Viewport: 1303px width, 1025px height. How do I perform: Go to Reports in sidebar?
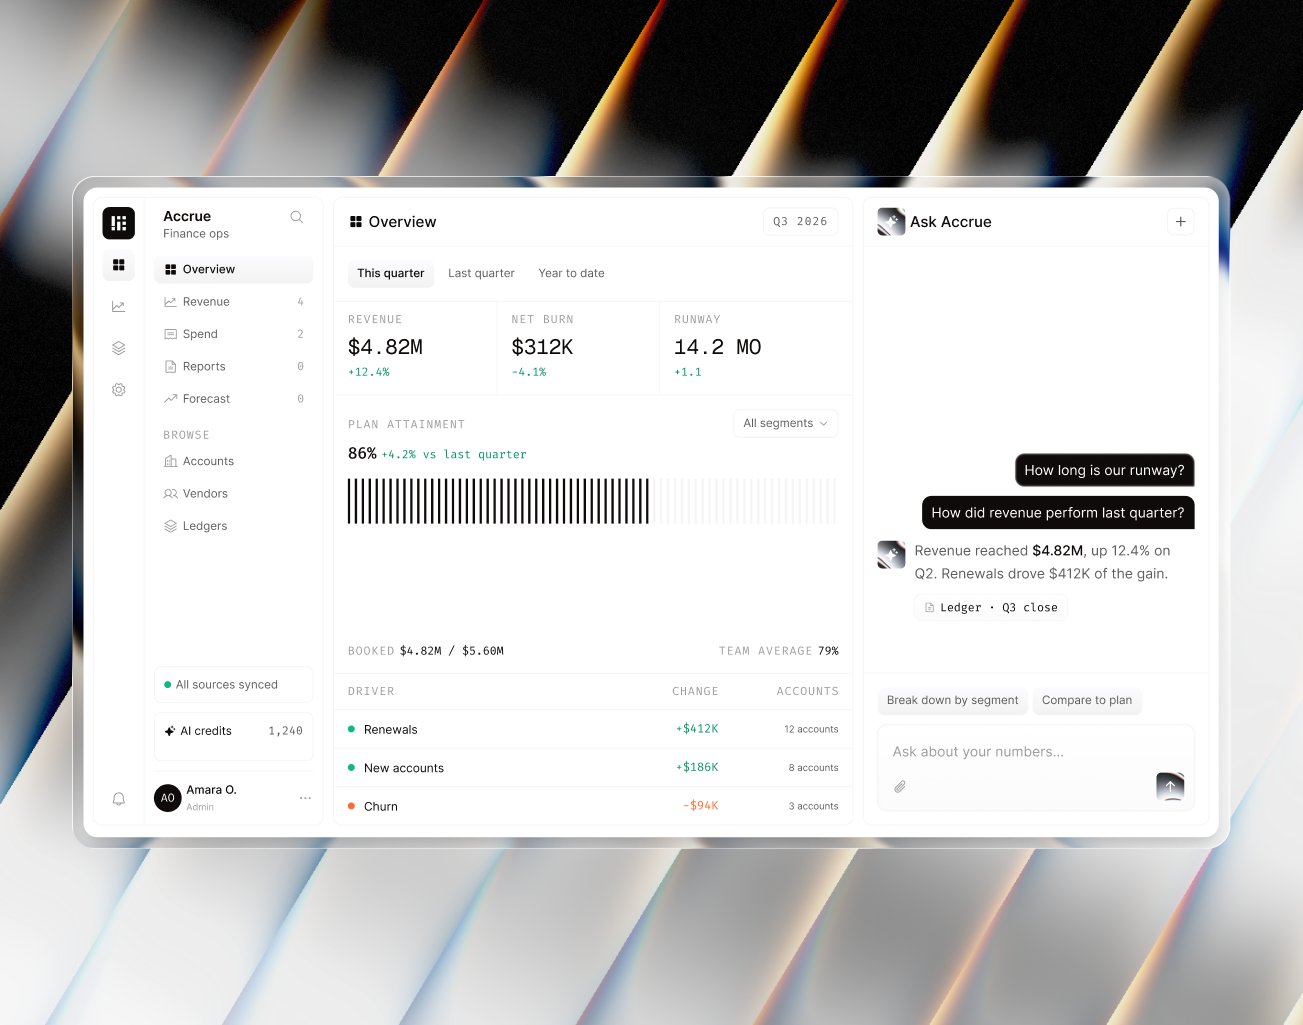(x=234, y=367)
